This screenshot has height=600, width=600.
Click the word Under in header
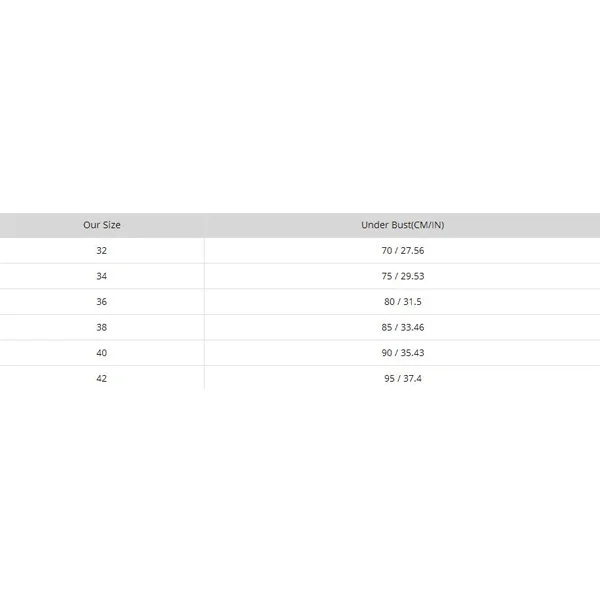coord(372,225)
